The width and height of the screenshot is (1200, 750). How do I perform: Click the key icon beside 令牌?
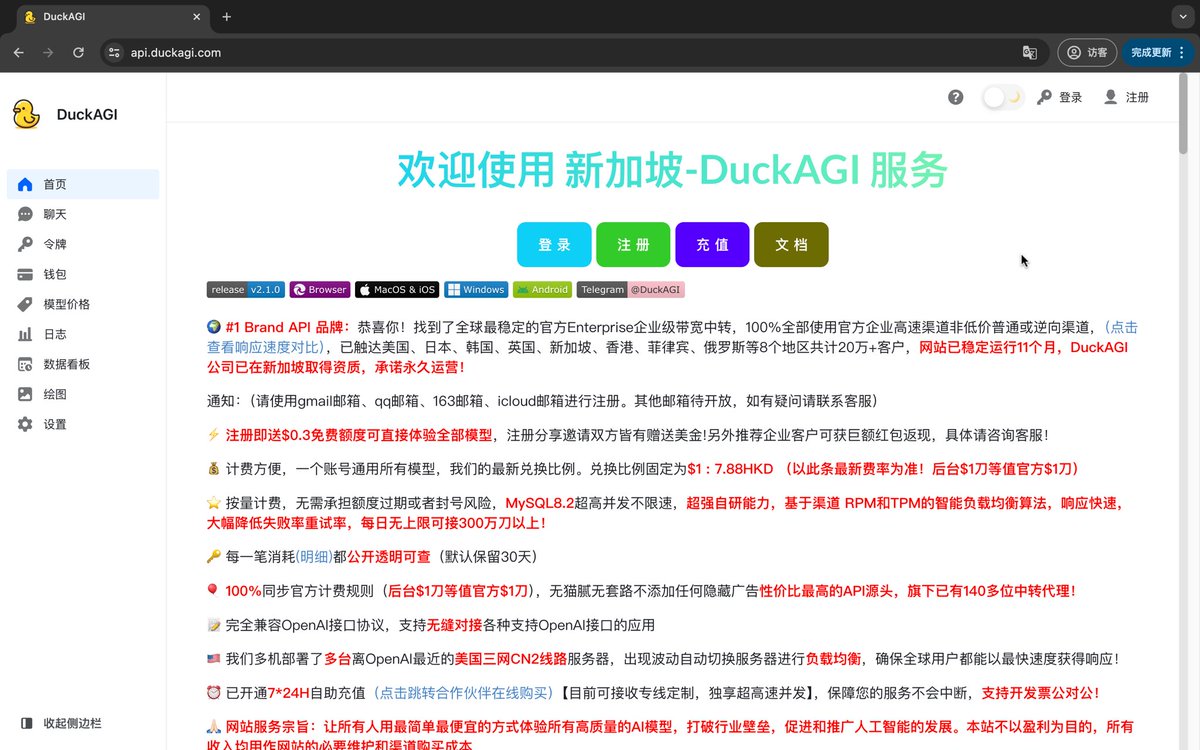point(25,244)
